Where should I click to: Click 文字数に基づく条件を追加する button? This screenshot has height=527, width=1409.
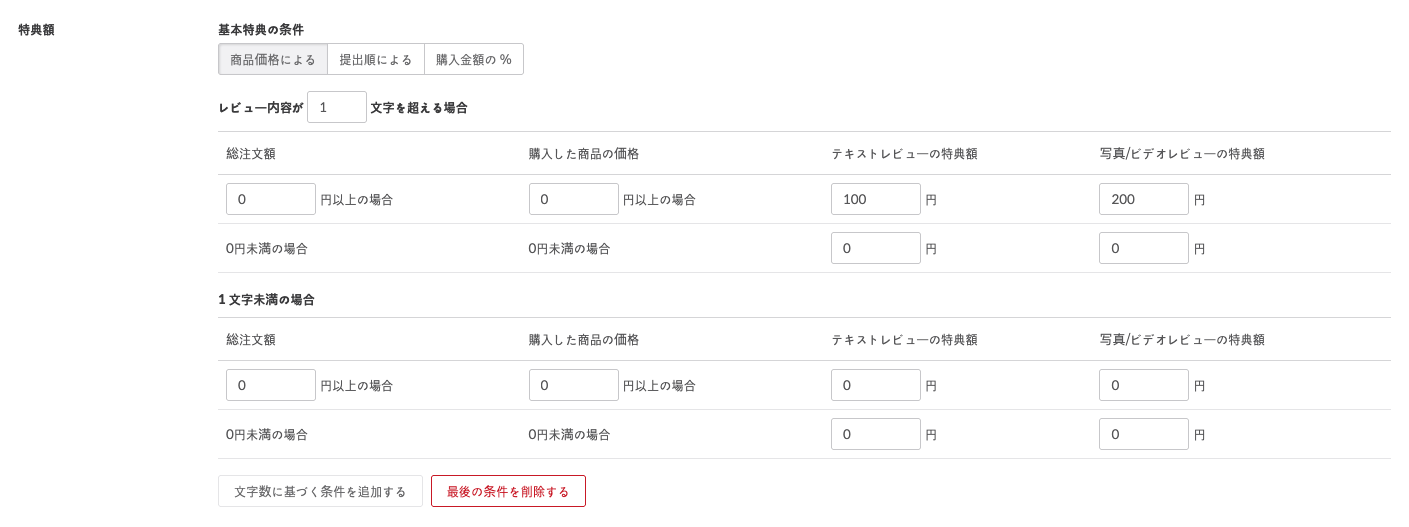tap(320, 491)
